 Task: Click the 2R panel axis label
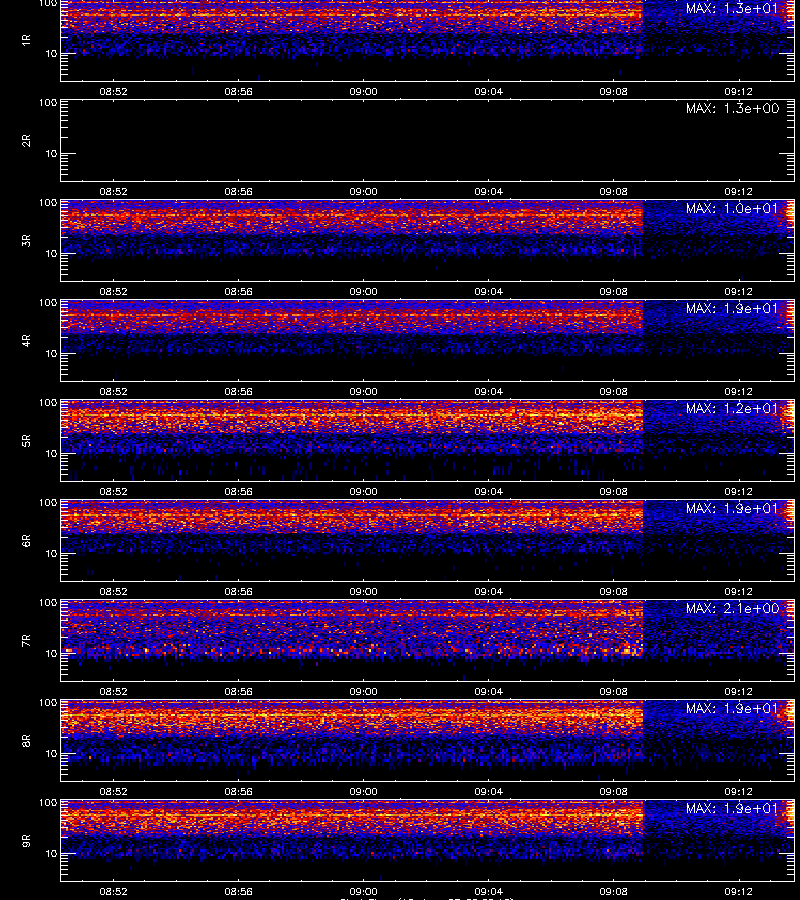click(x=26, y=141)
